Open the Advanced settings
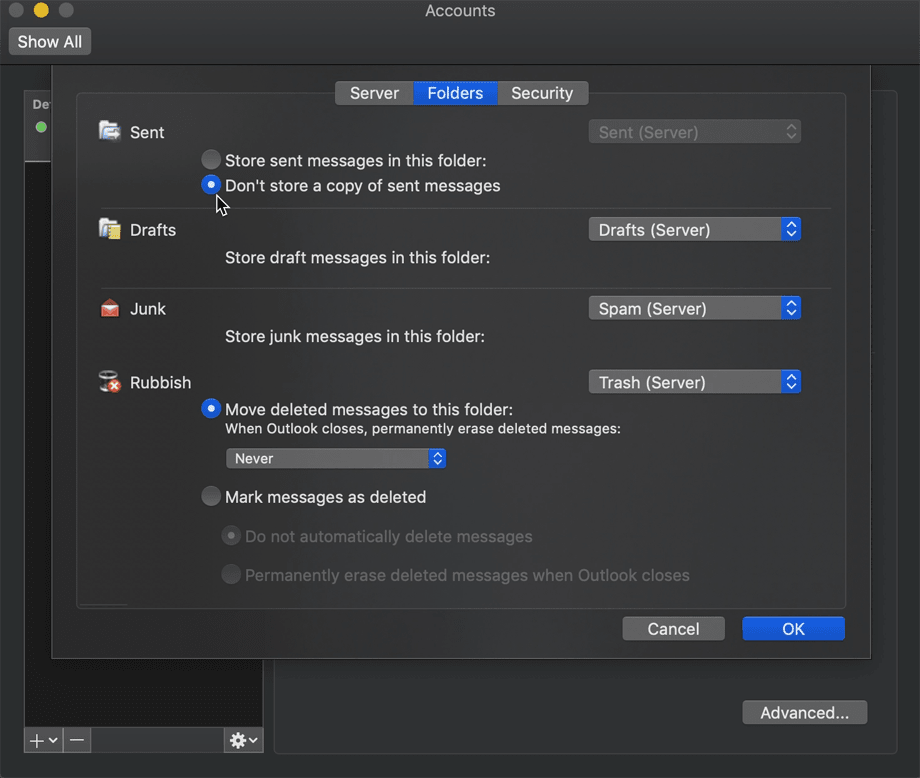 (x=804, y=712)
